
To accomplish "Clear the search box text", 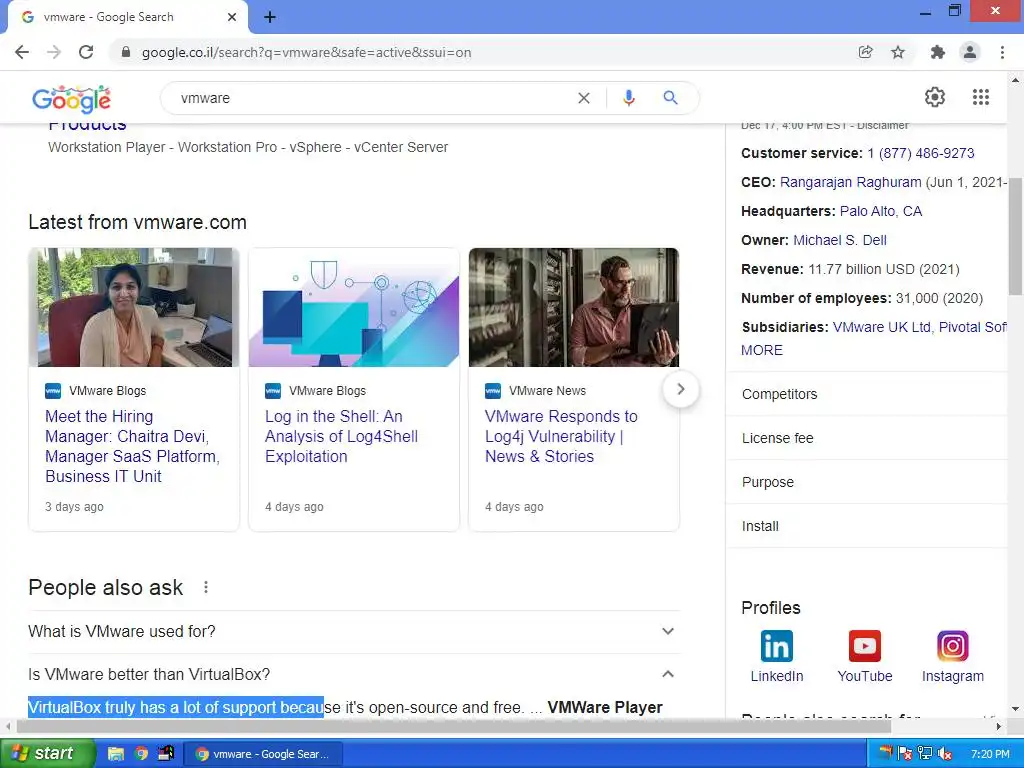I will click(x=584, y=98).
